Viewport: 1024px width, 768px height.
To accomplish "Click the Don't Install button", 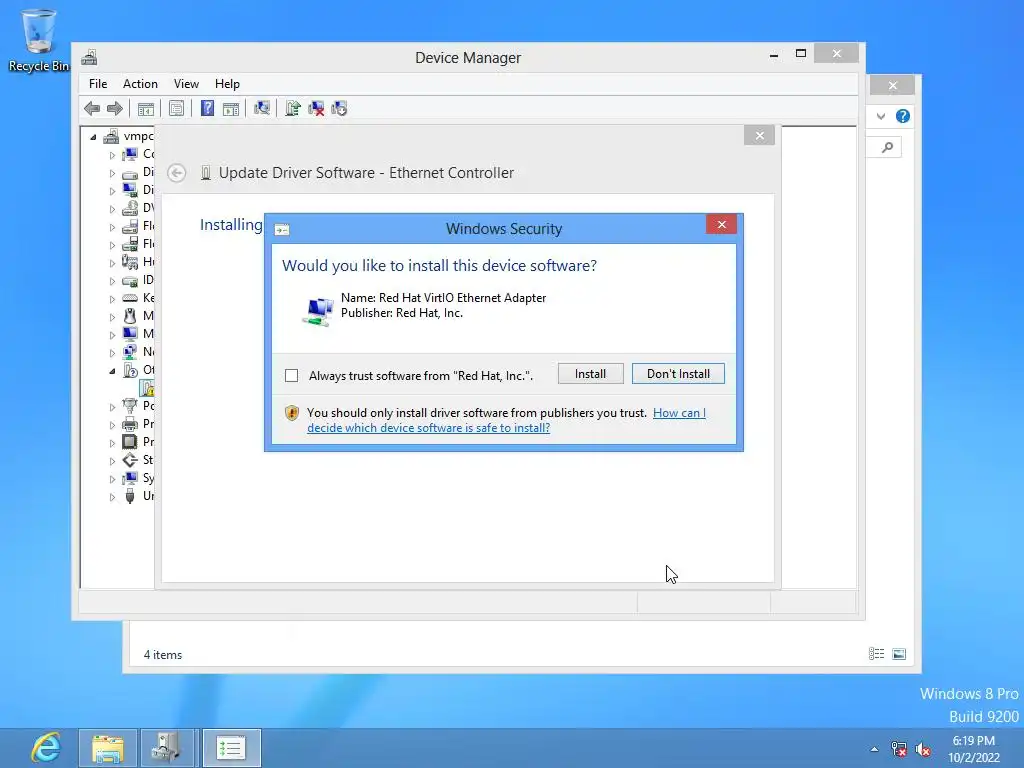I will pyautogui.click(x=678, y=374).
